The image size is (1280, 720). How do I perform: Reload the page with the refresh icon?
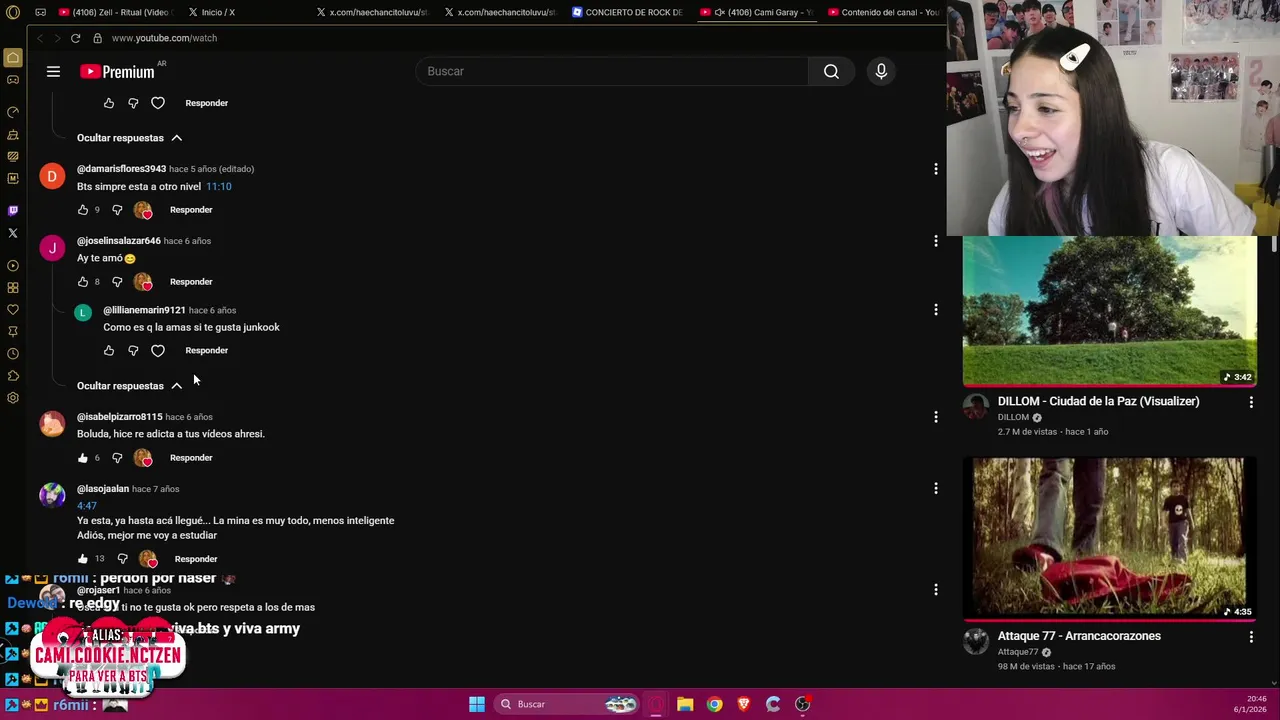pos(75,38)
